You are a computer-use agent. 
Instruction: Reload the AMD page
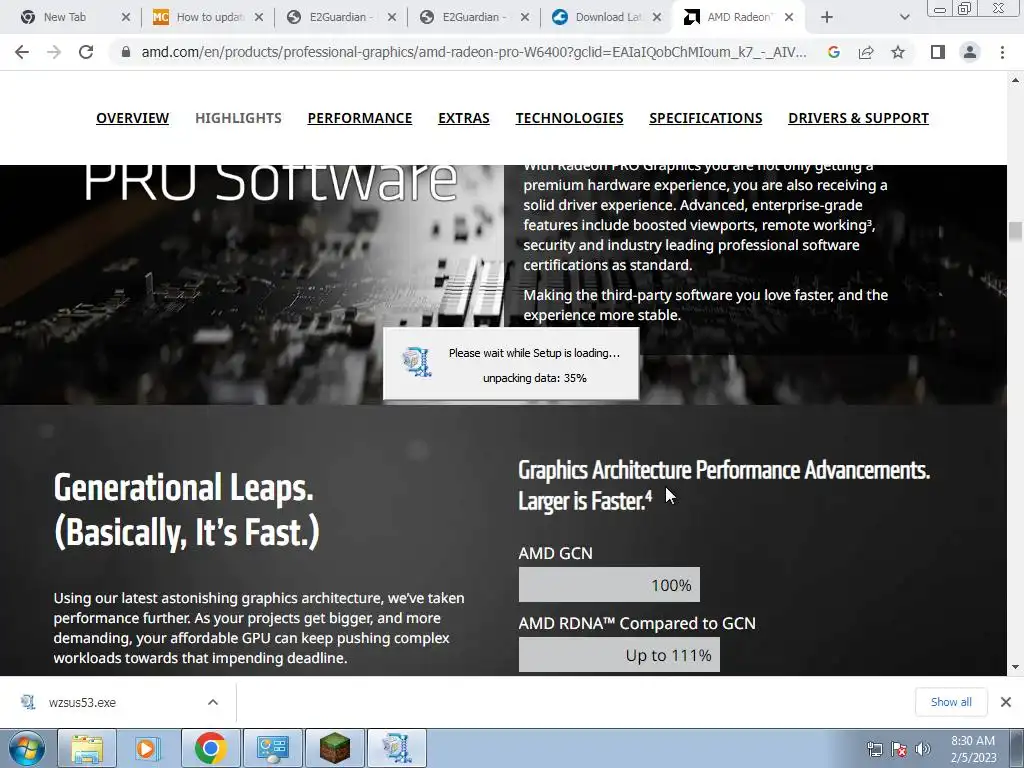tap(86, 52)
